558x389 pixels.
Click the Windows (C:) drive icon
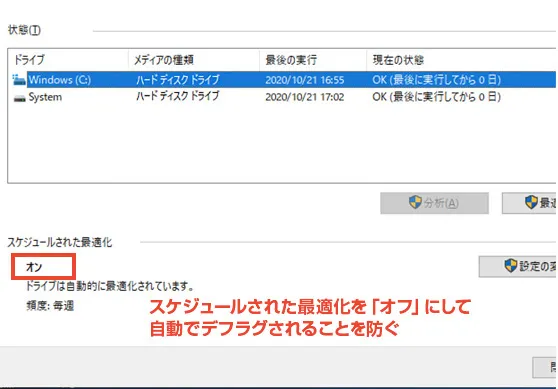click(19, 80)
